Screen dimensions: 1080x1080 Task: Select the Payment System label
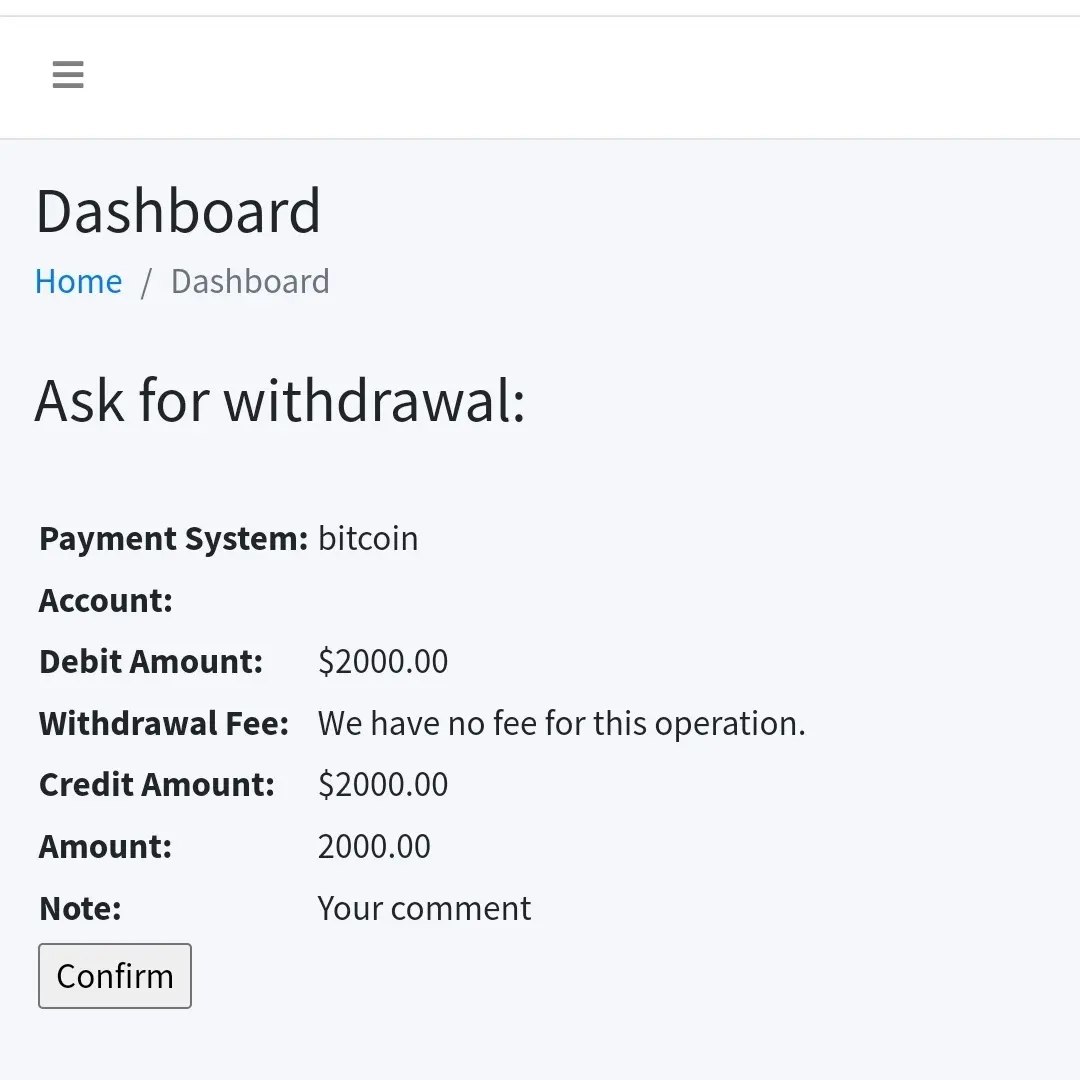coord(173,539)
